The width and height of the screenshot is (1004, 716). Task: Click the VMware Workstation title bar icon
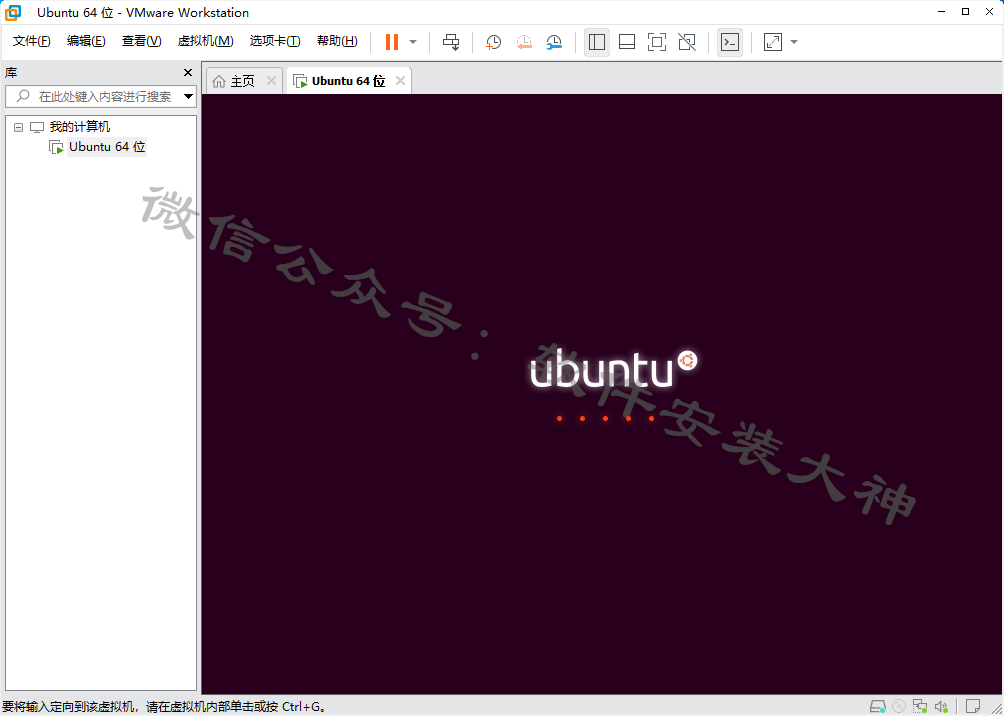[x=13, y=12]
